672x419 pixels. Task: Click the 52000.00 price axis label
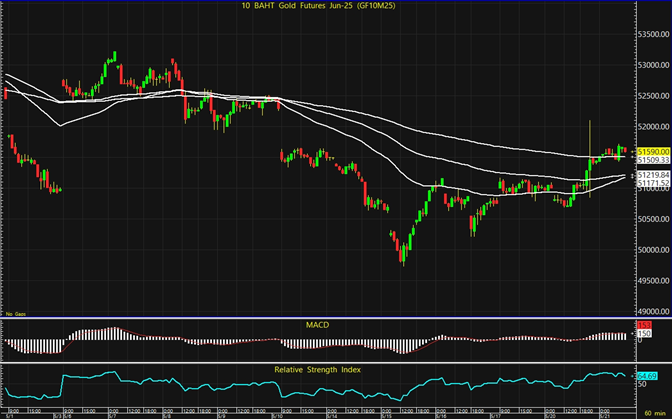[651, 127]
